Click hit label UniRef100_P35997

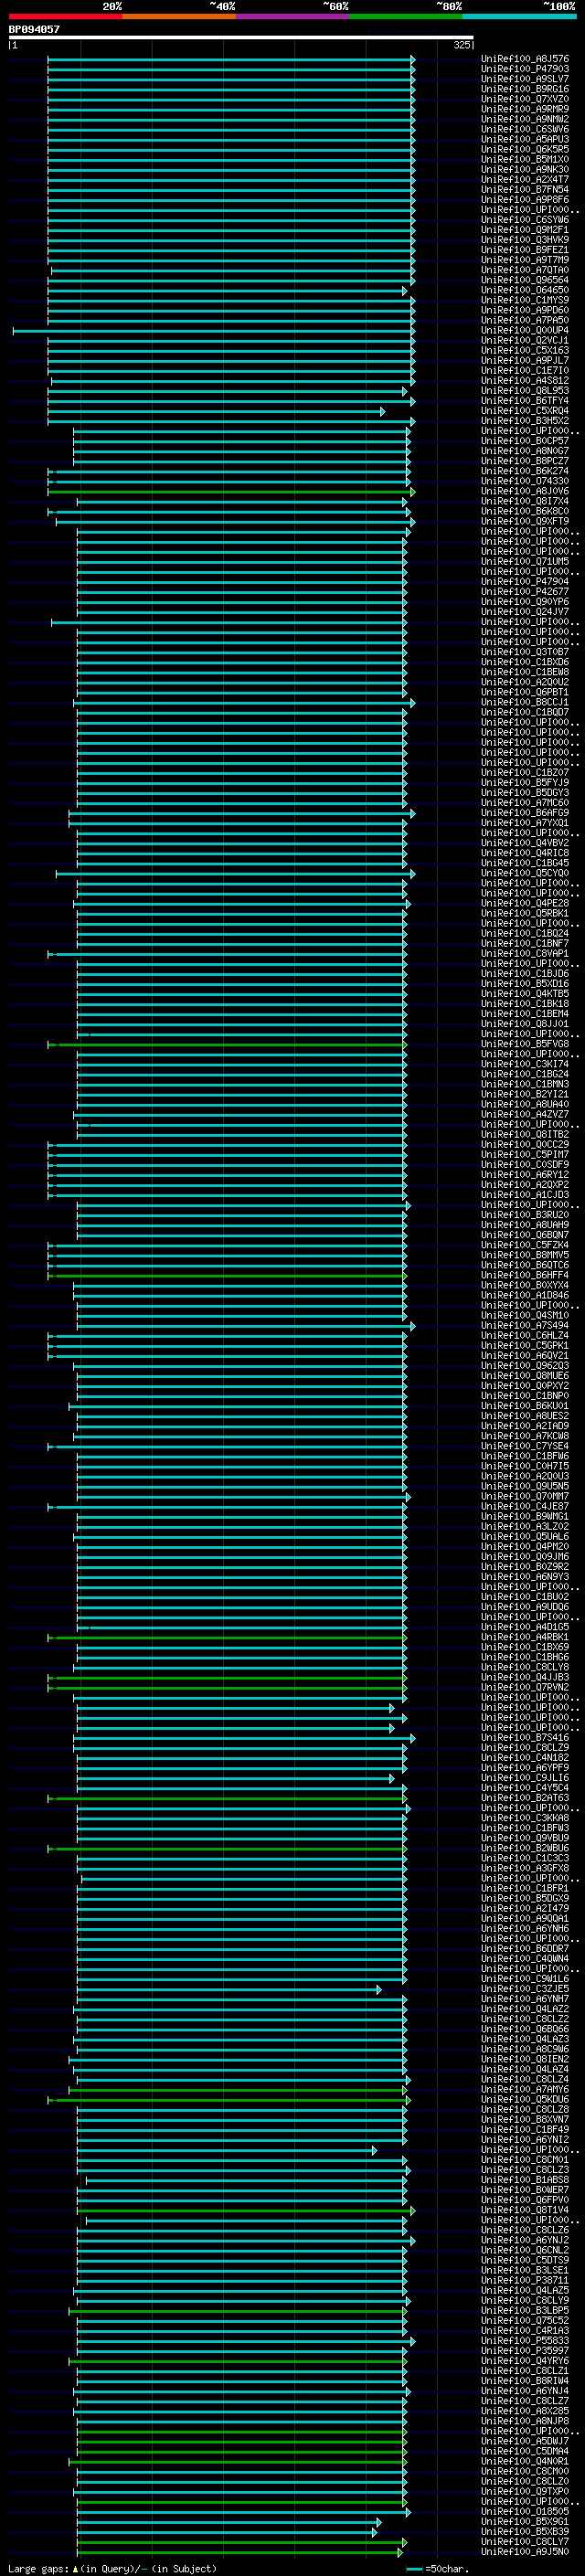[x=525, y=2350]
